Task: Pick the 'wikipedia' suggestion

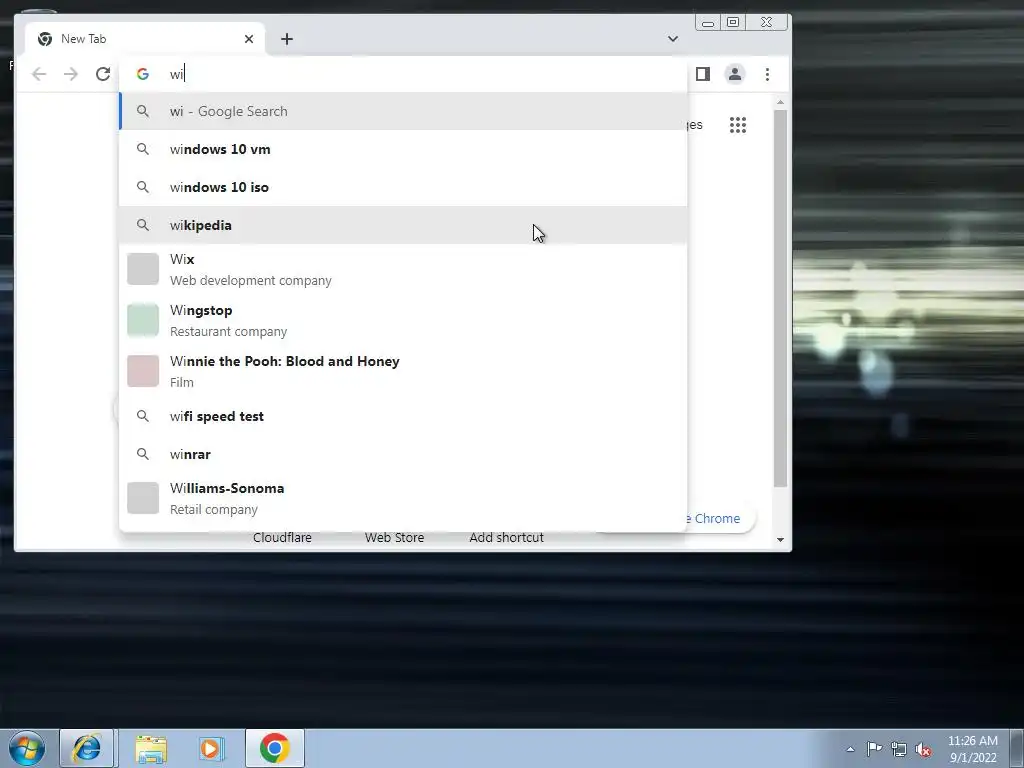Action: (404, 225)
